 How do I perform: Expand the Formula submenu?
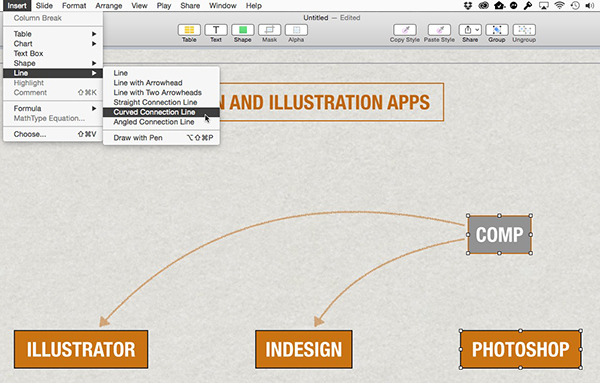pos(53,109)
